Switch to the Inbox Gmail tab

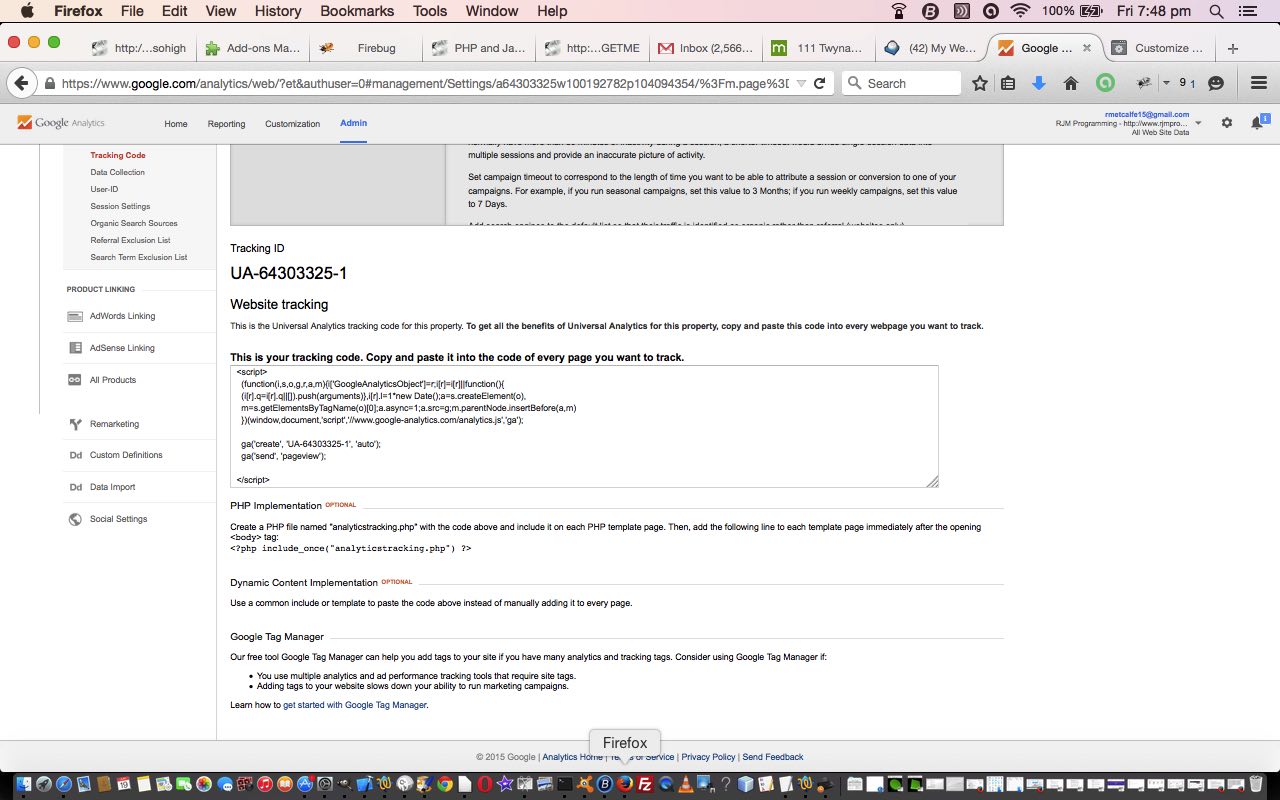705,48
